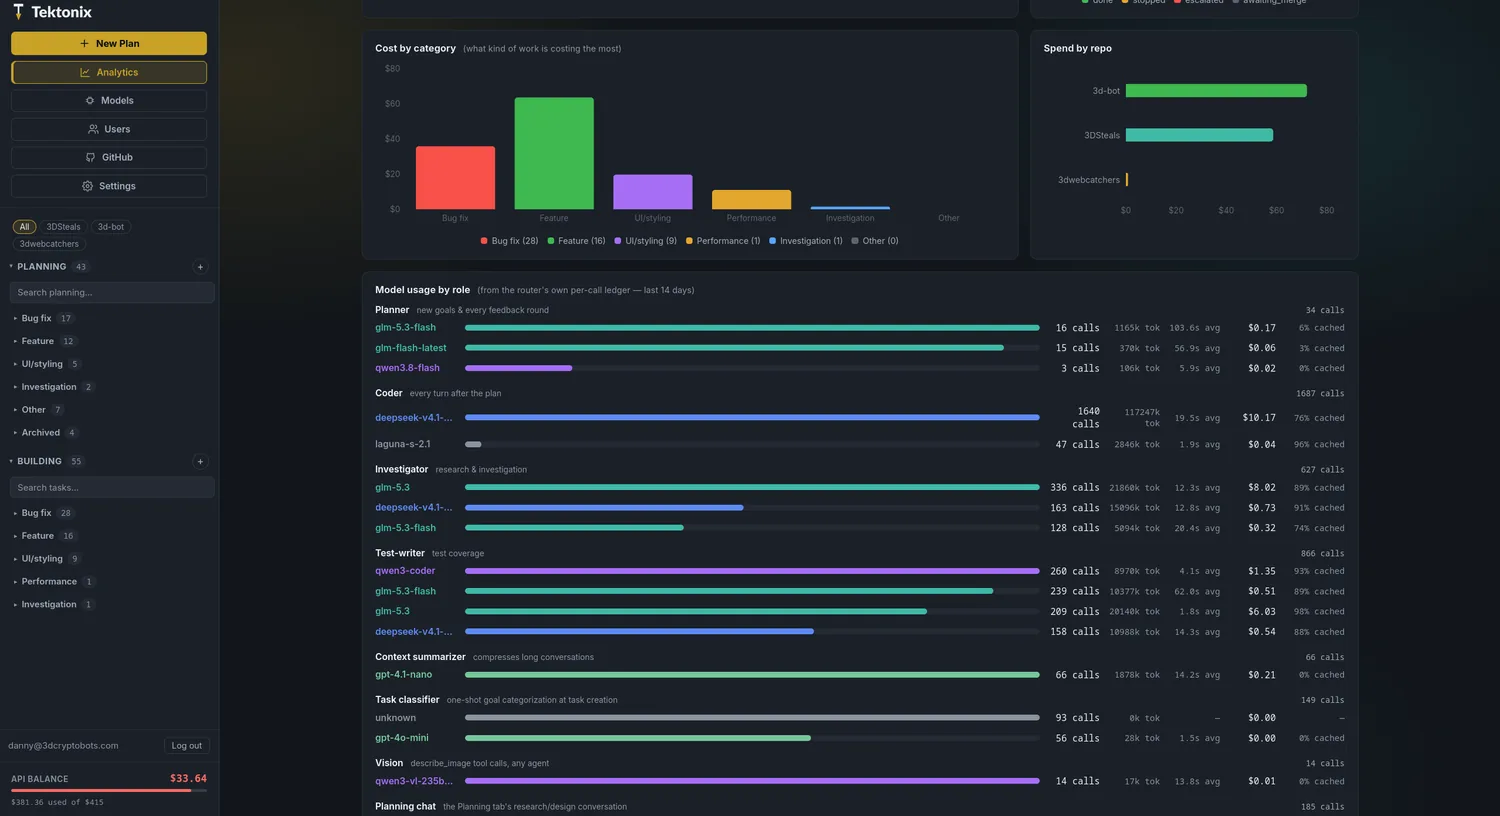Click the gpt-4.1-nano model name

click(x=404, y=675)
